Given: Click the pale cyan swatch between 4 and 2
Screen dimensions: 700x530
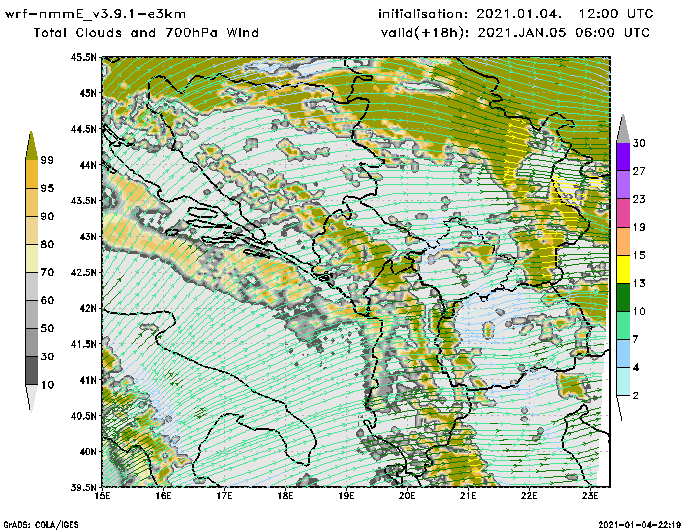Looking at the screenshot, I should click(x=623, y=382).
